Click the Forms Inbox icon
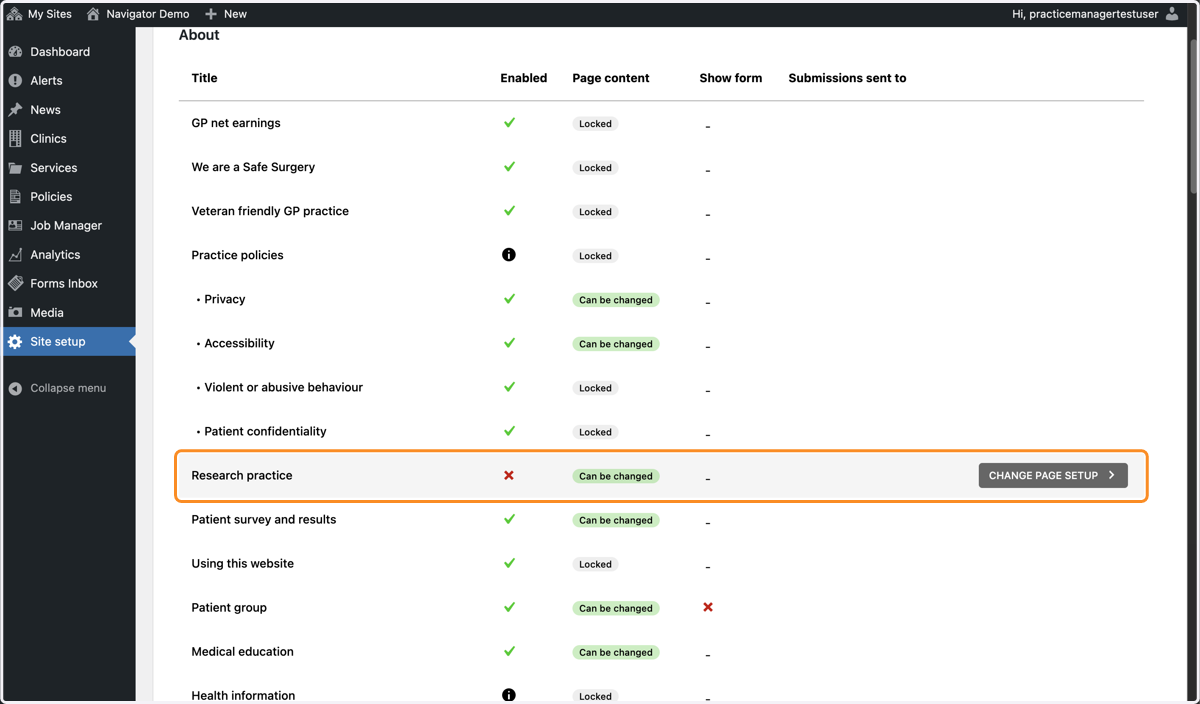 [15, 284]
